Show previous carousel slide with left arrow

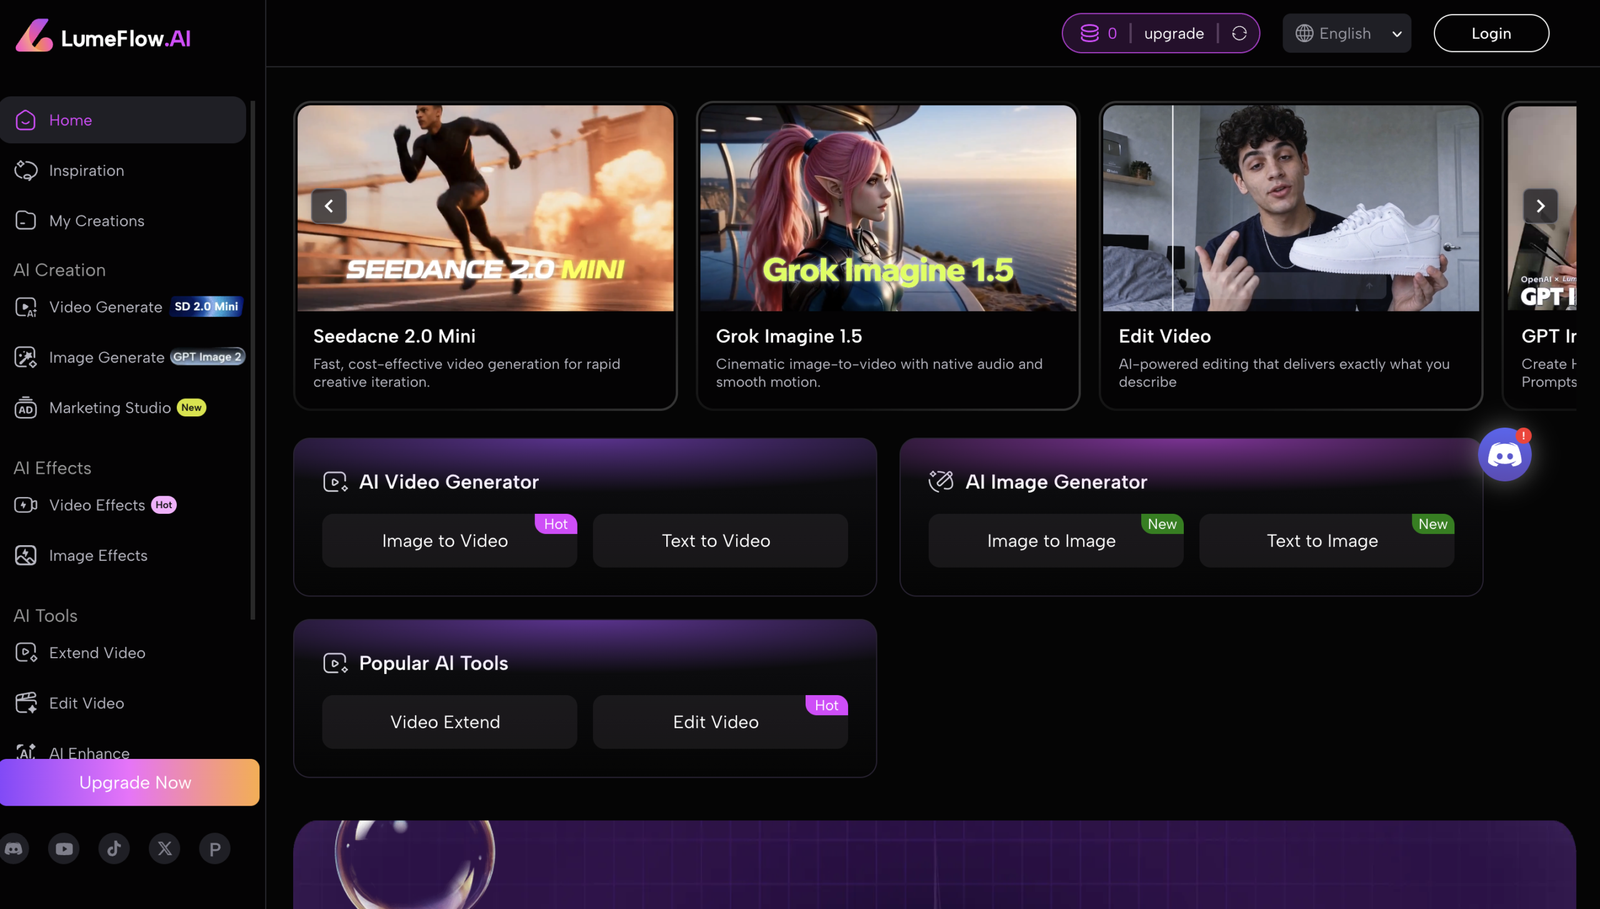pyautogui.click(x=329, y=206)
